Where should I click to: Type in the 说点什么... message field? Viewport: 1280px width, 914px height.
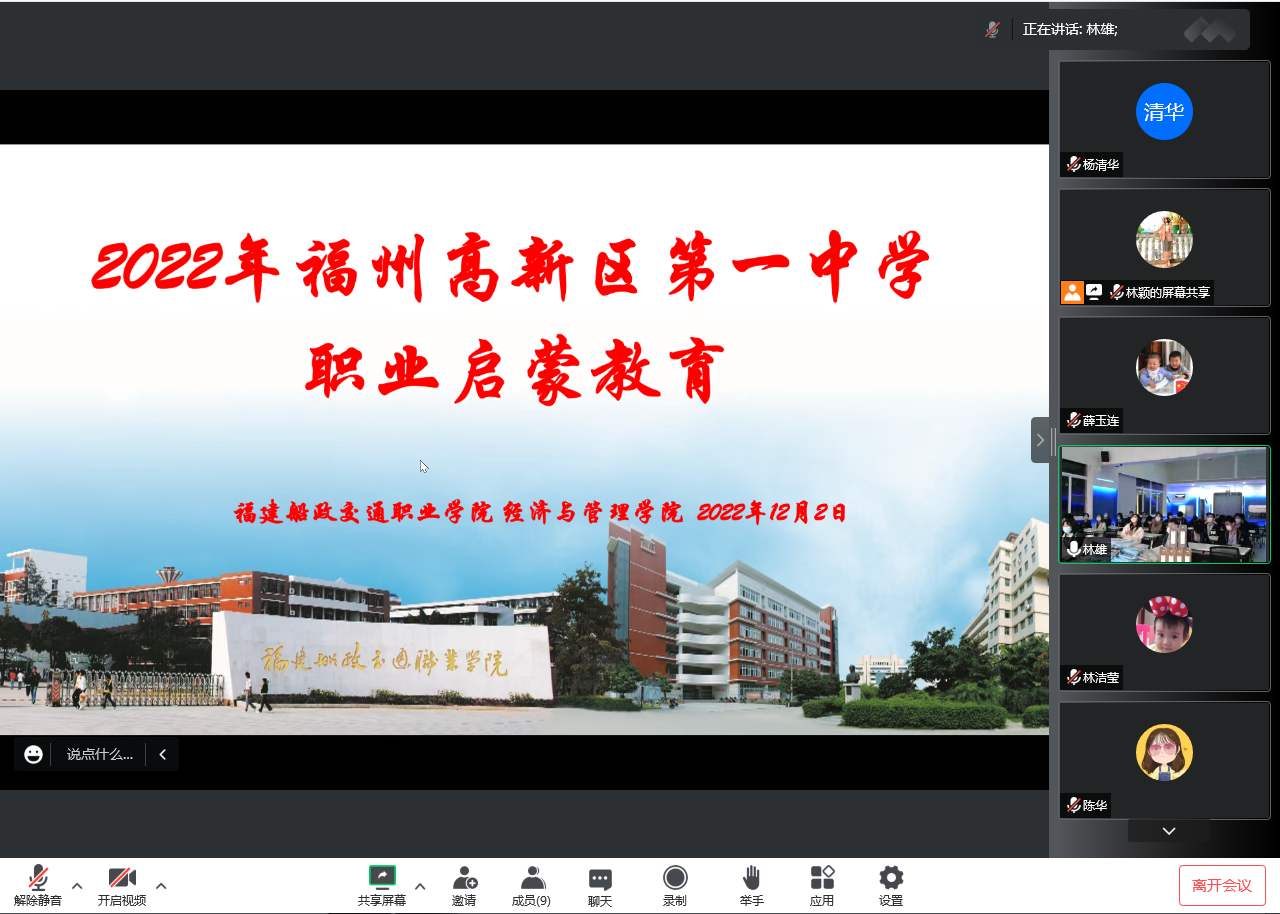coord(100,755)
